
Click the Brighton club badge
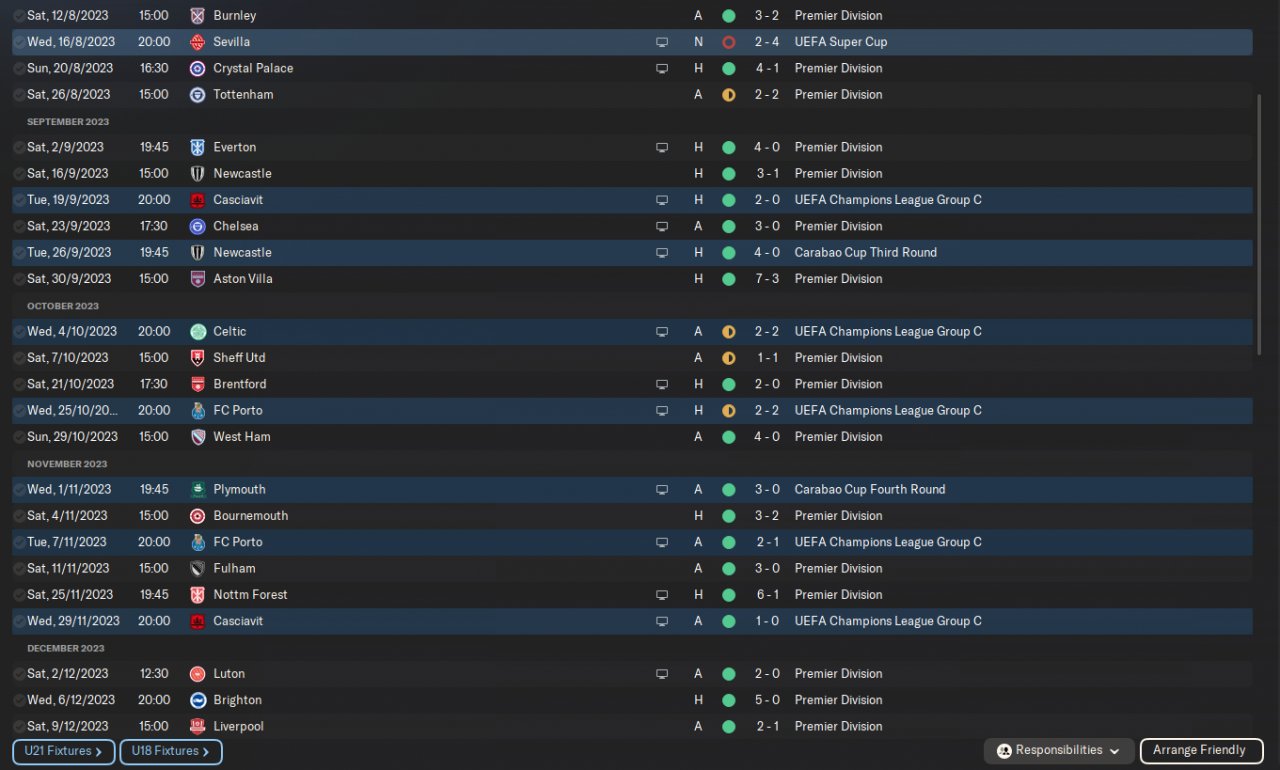pos(197,700)
